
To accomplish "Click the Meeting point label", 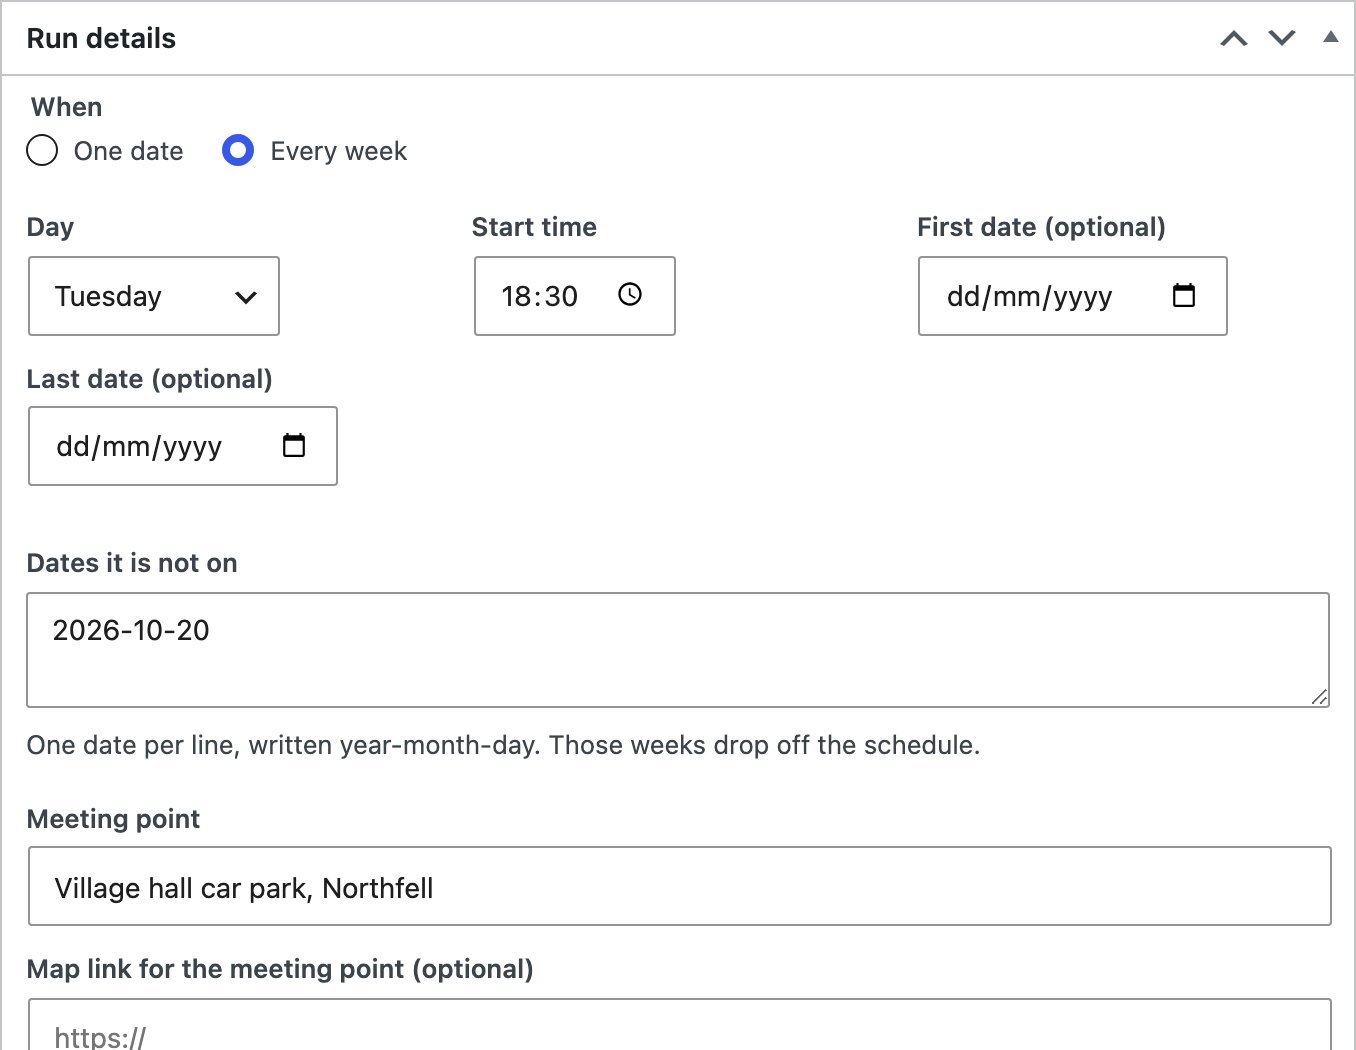I will (113, 819).
